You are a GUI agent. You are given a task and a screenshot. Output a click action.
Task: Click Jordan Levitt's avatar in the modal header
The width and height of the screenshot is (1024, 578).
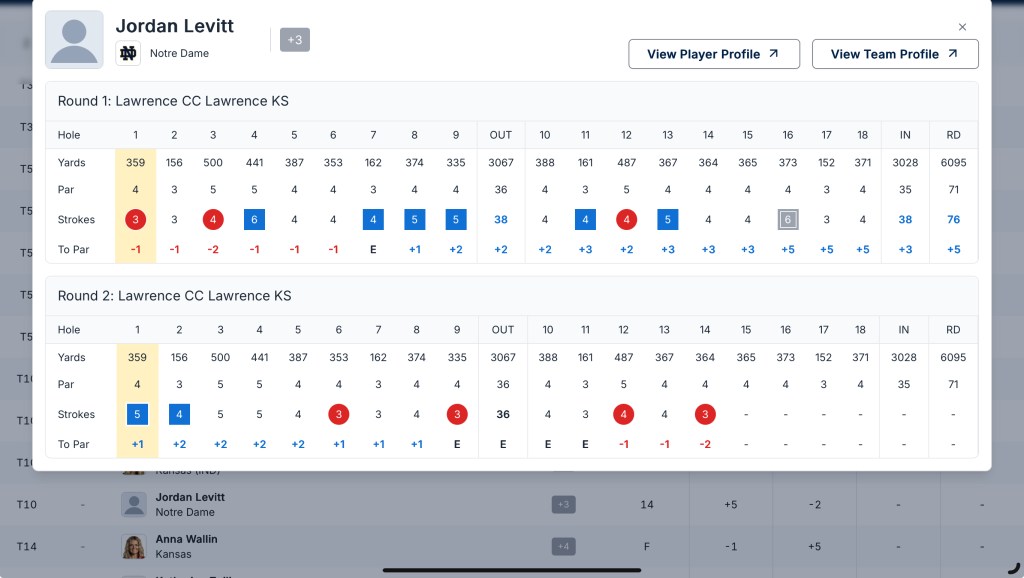click(x=74, y=40)
